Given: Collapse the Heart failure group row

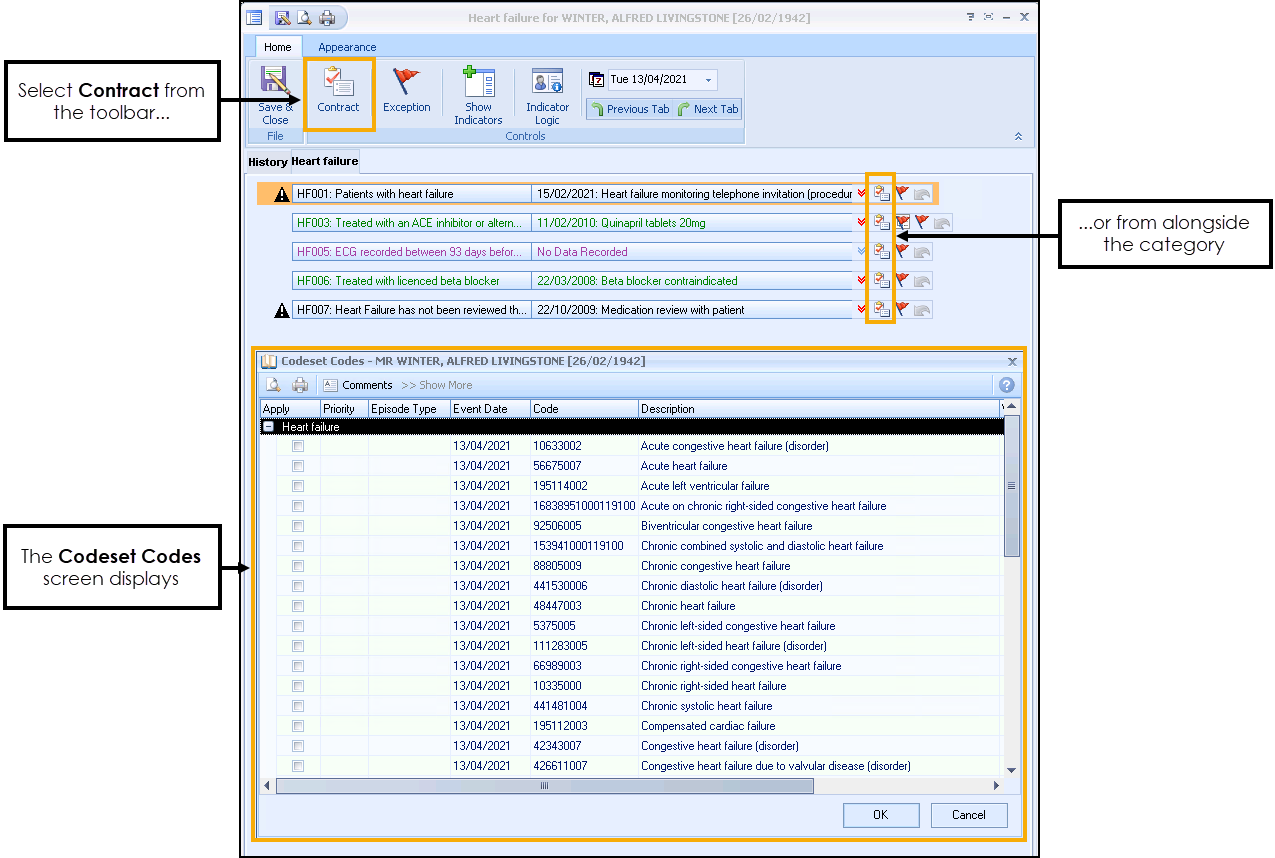Looking at the screenshot, I should [269, 427].
